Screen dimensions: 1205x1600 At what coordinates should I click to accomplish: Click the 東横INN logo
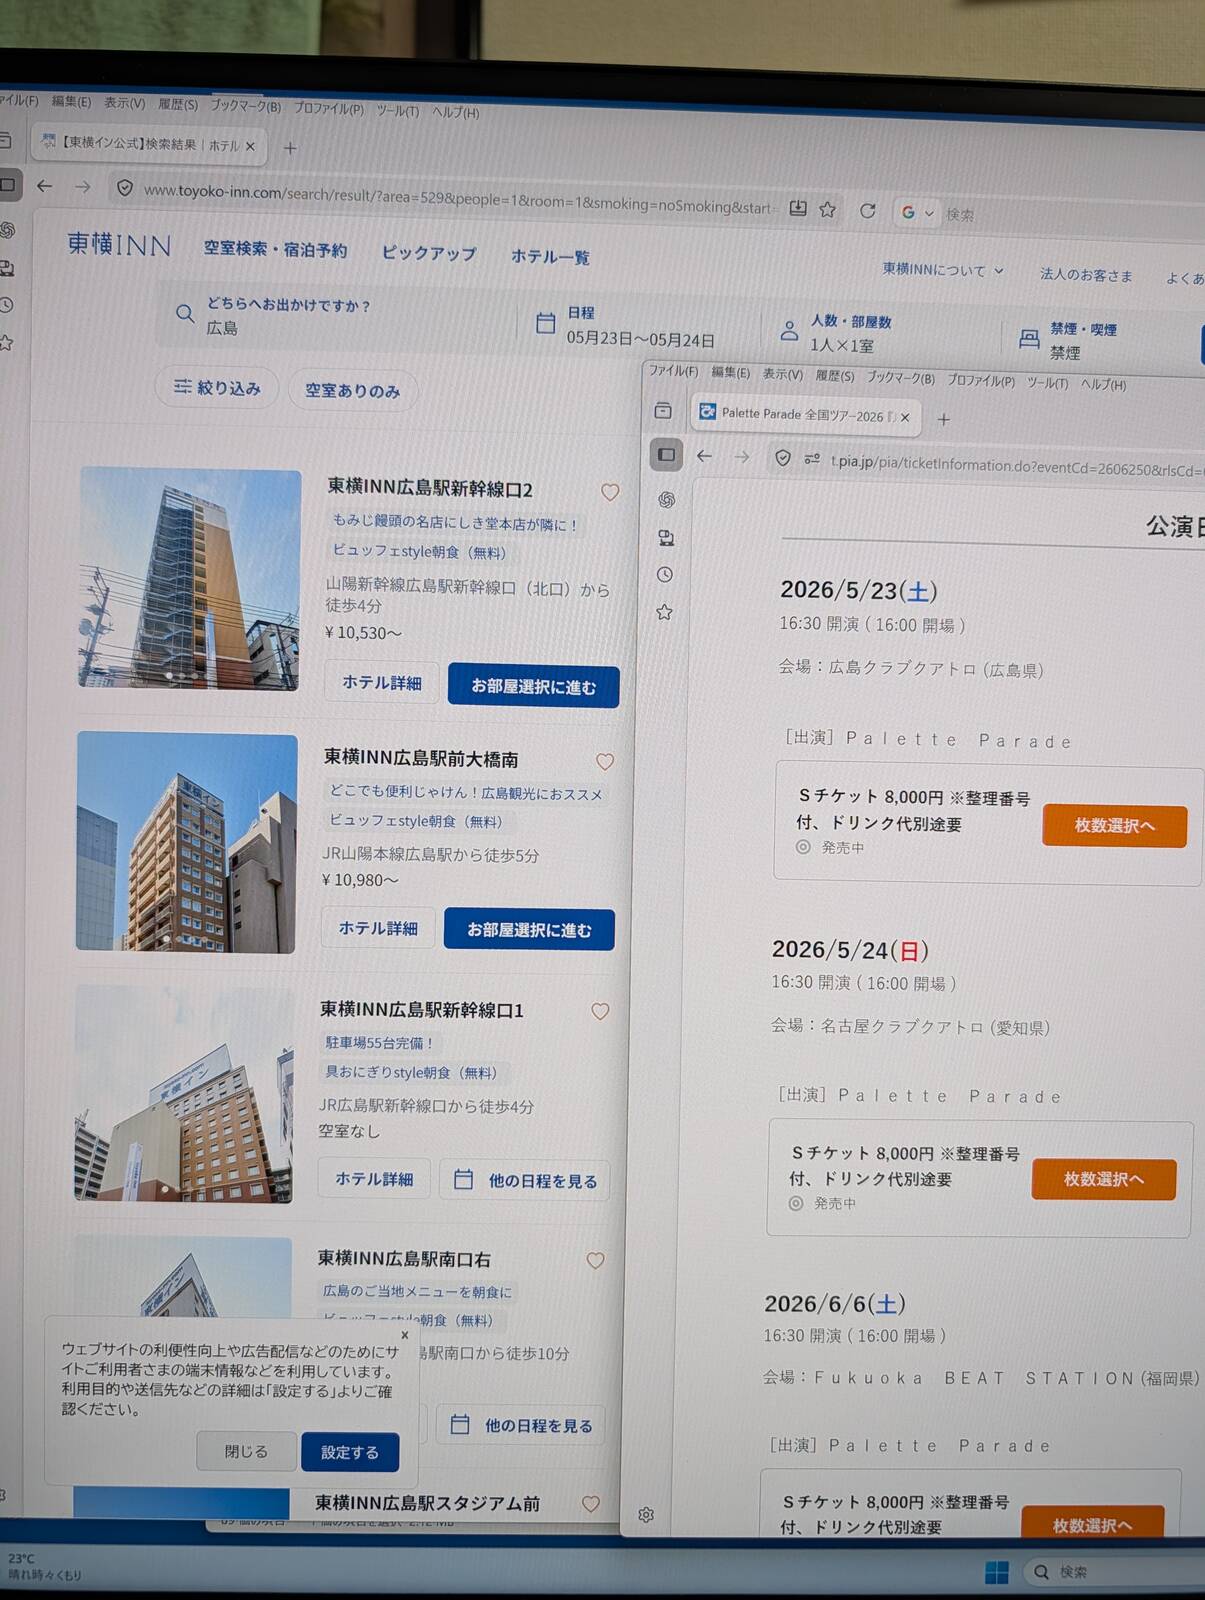(119, 244)
